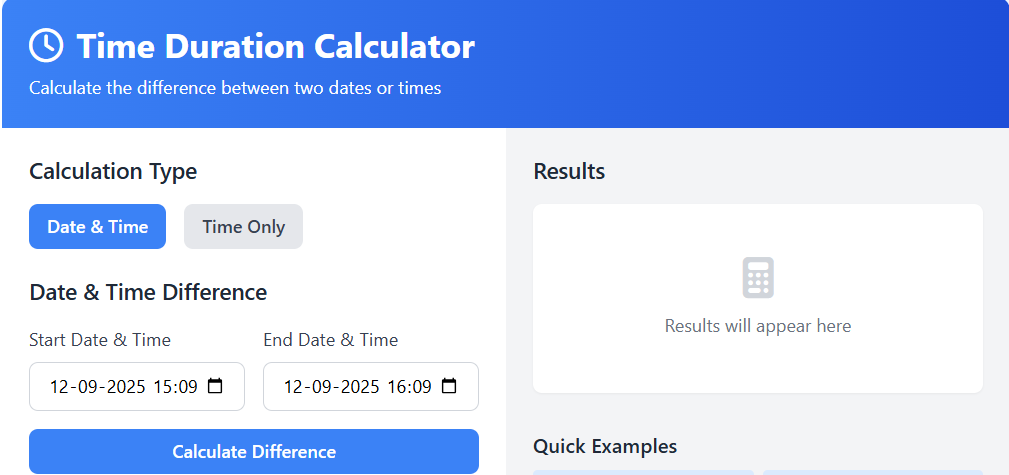
Task: Click the "Results will appear here" placeholder
Action: tap(758, 326)
